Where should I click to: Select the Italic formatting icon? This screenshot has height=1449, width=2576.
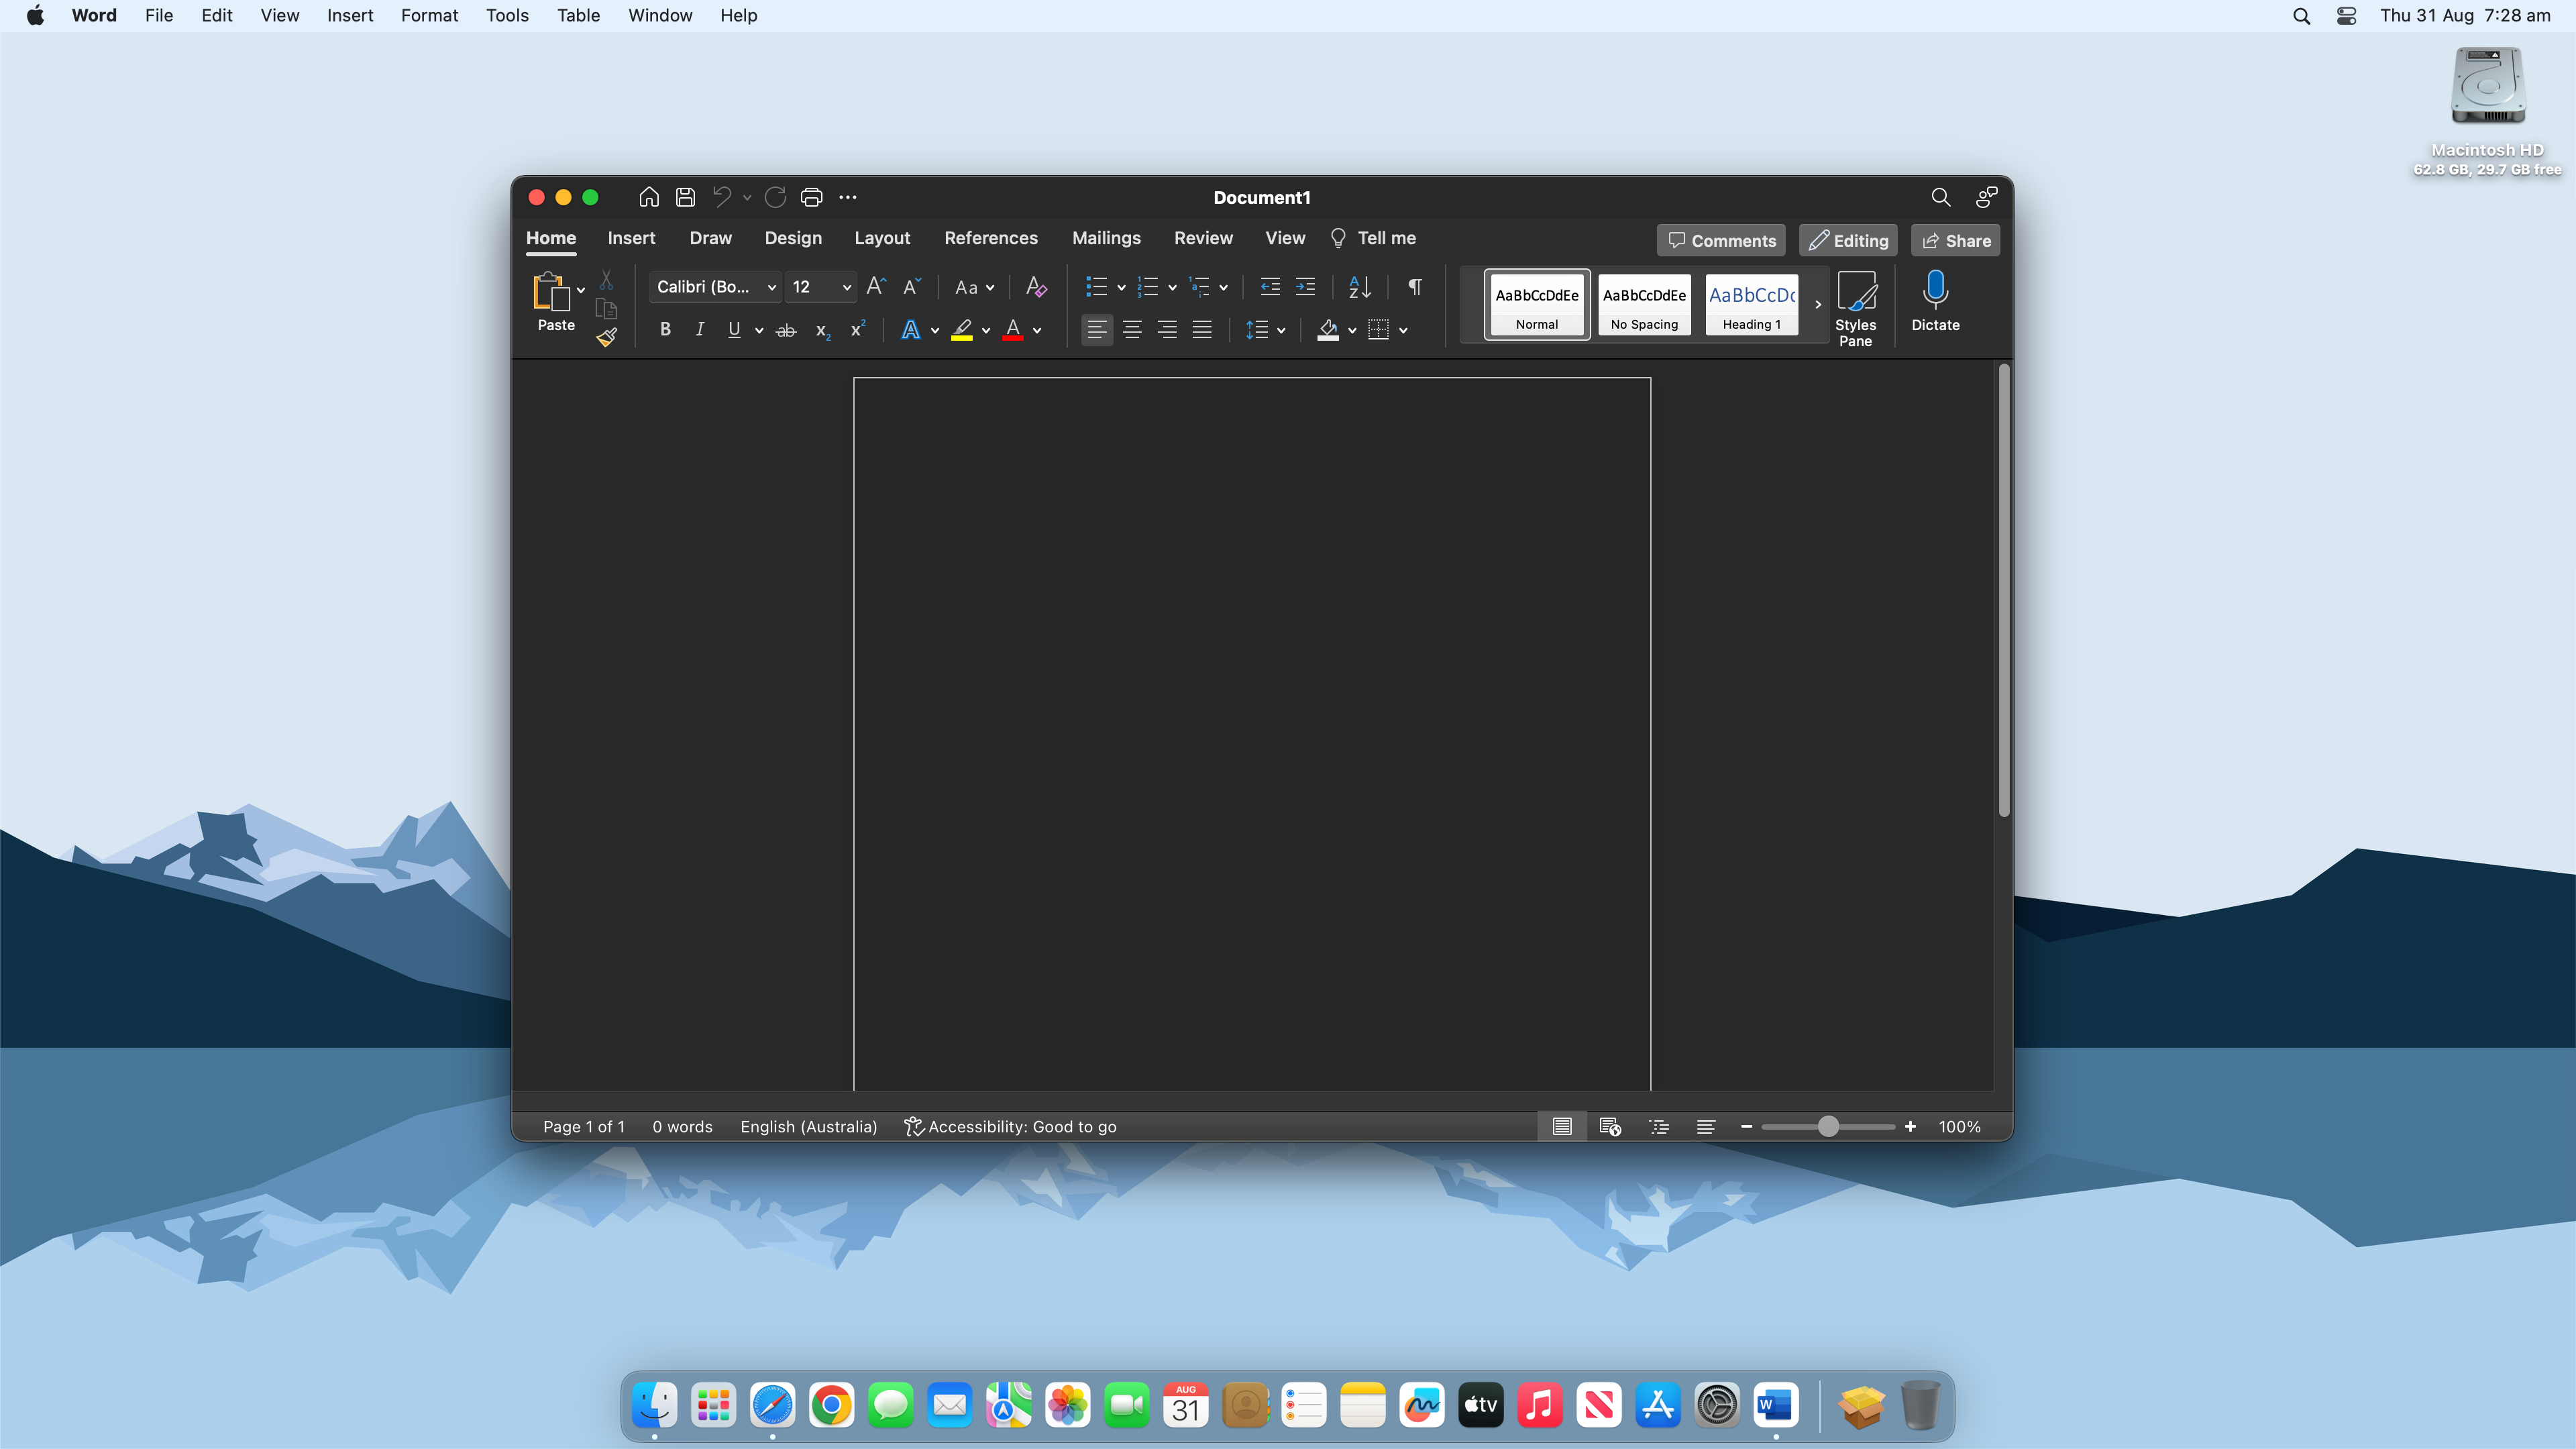[x=699, y=331]
